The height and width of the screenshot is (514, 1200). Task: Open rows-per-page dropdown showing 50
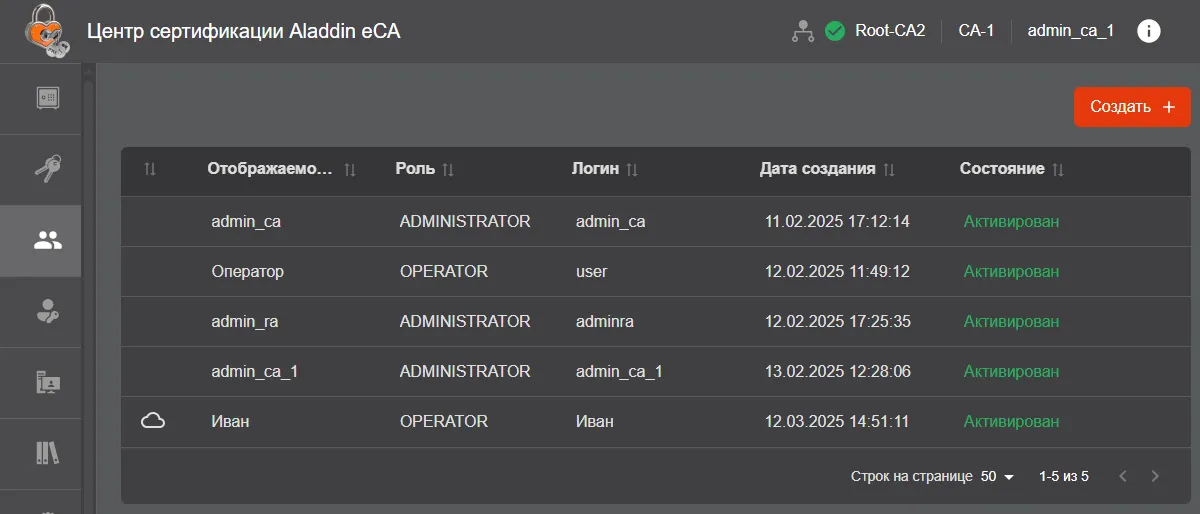pos(997,476)
